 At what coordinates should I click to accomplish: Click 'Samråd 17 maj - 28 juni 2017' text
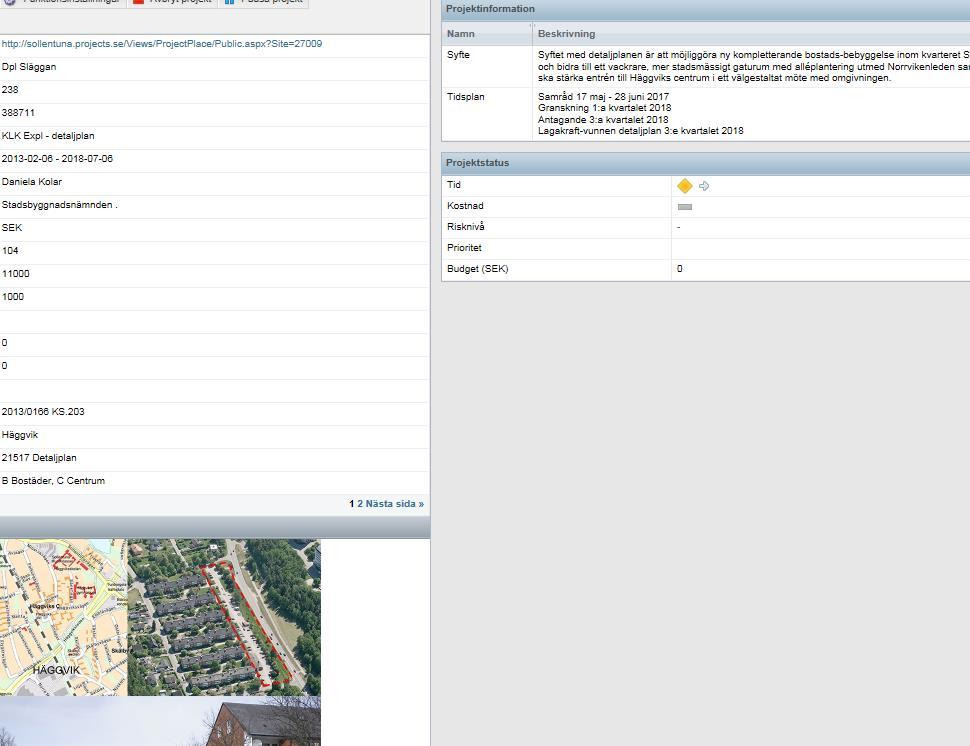tap(603, 96)
